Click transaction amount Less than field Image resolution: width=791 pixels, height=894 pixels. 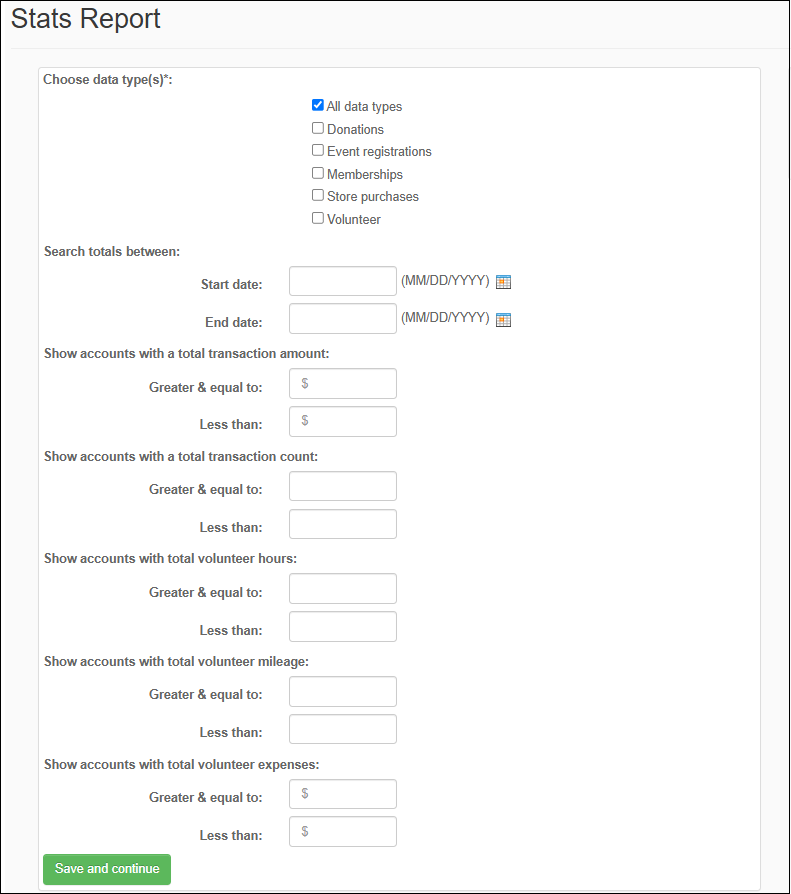click(x=343, y=421)
